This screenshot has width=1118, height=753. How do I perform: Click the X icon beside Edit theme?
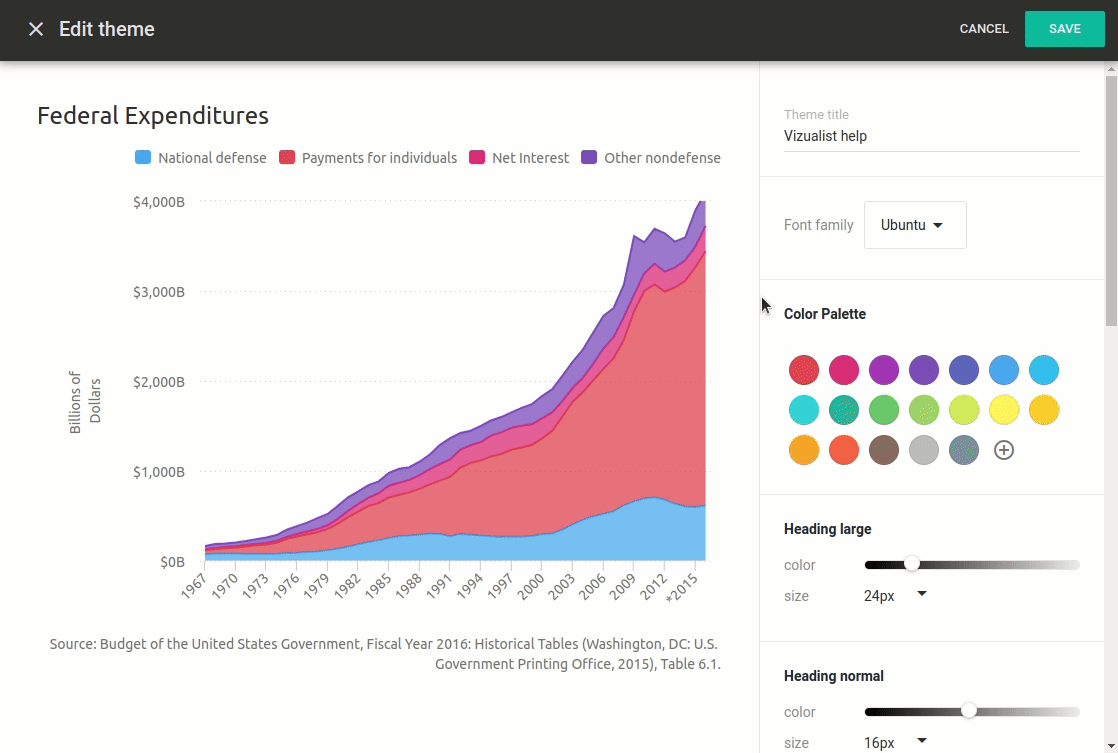pos(36,29)
